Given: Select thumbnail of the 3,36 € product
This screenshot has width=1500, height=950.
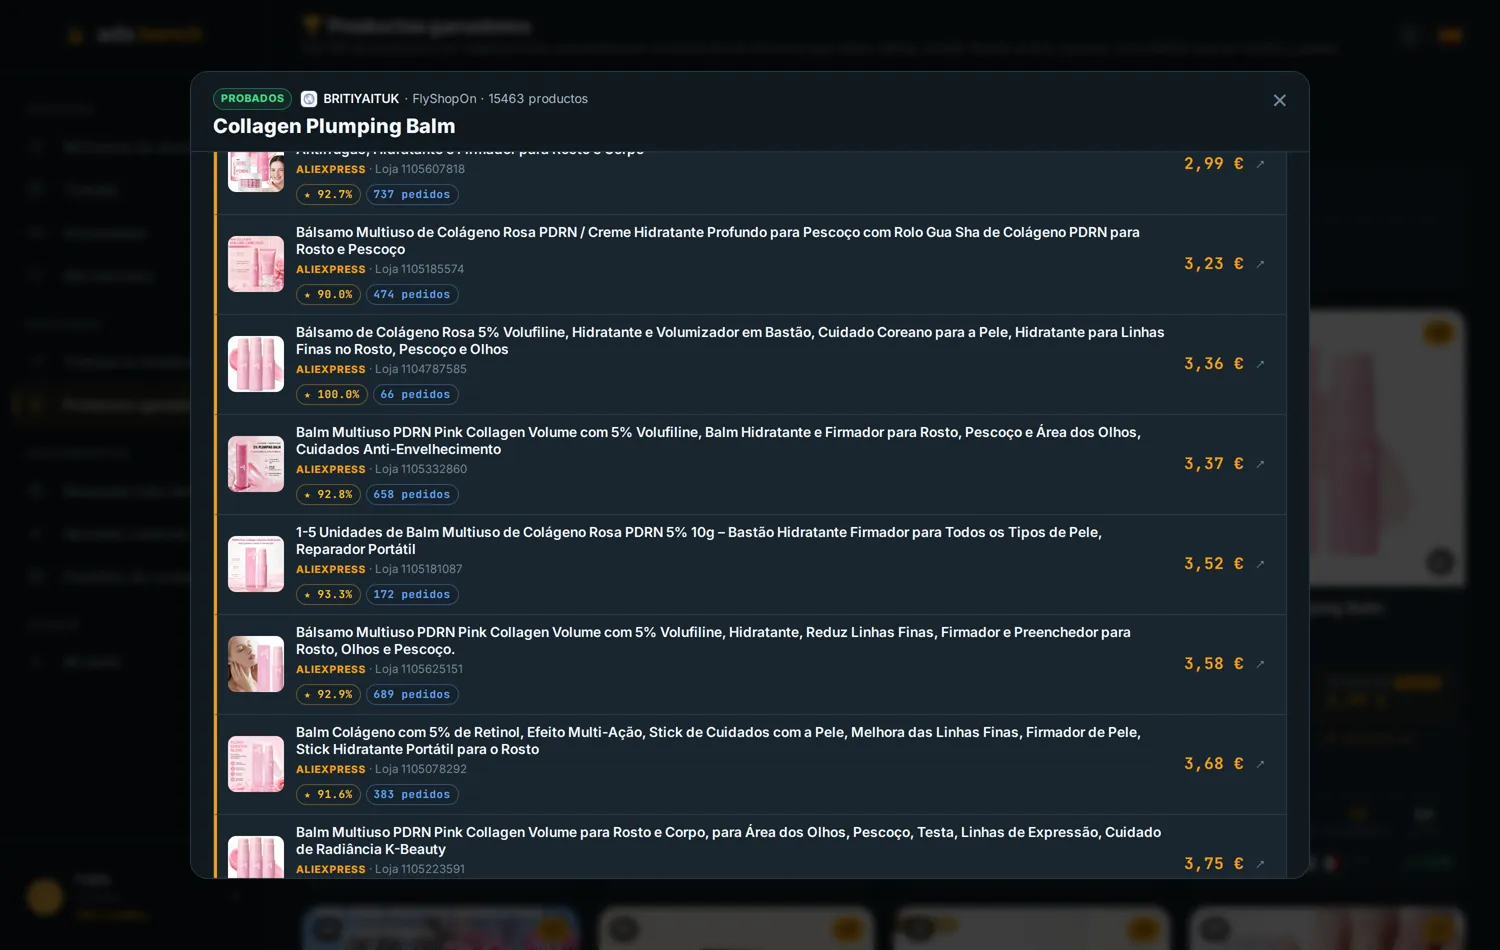Looking at the screenshot, I should [256, 364].
